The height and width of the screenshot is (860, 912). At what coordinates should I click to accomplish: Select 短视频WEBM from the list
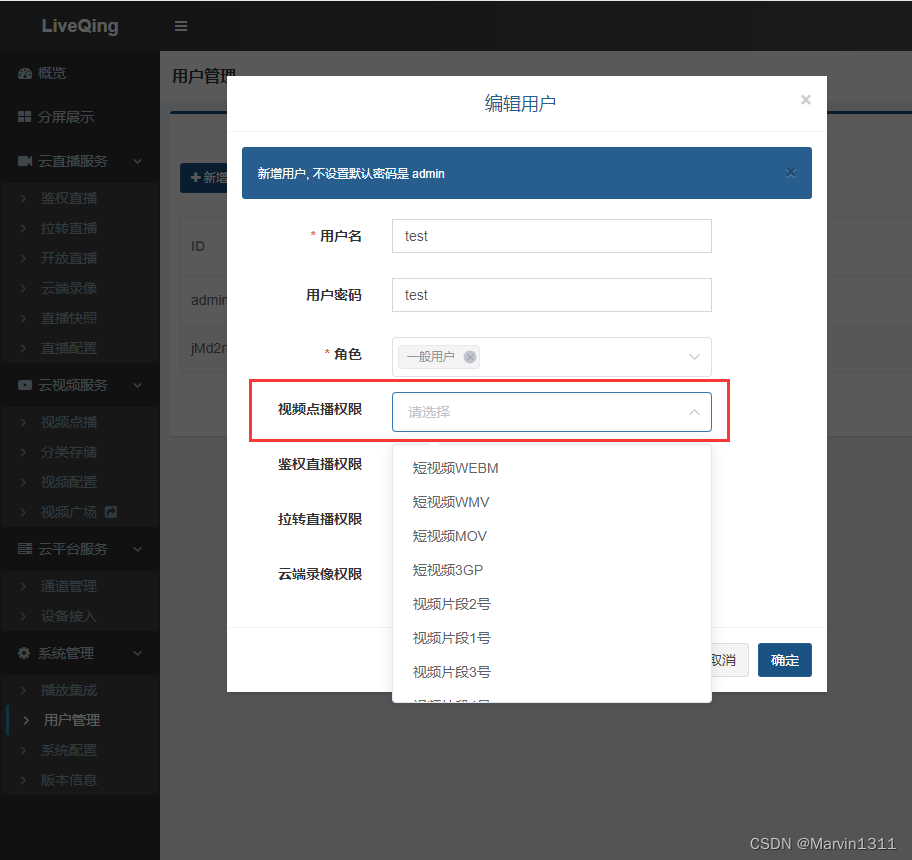point(551,468)
